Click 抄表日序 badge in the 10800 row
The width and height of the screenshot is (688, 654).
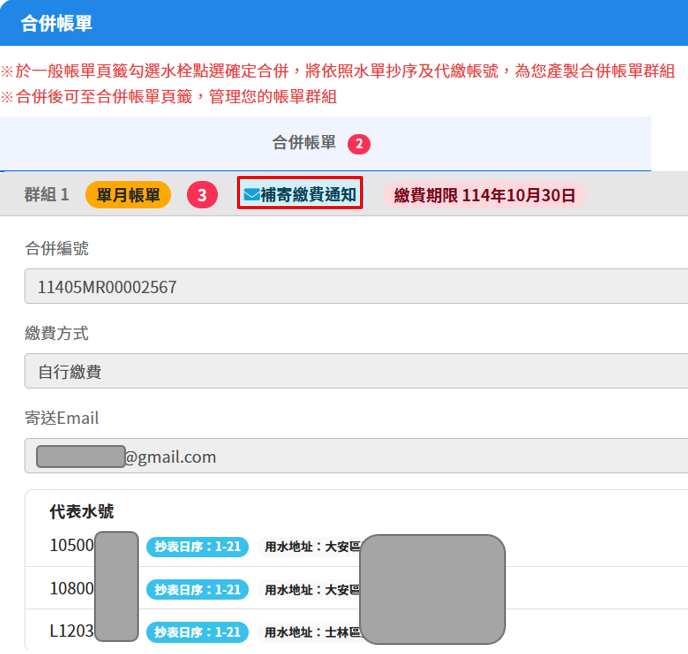pos(196,590)
